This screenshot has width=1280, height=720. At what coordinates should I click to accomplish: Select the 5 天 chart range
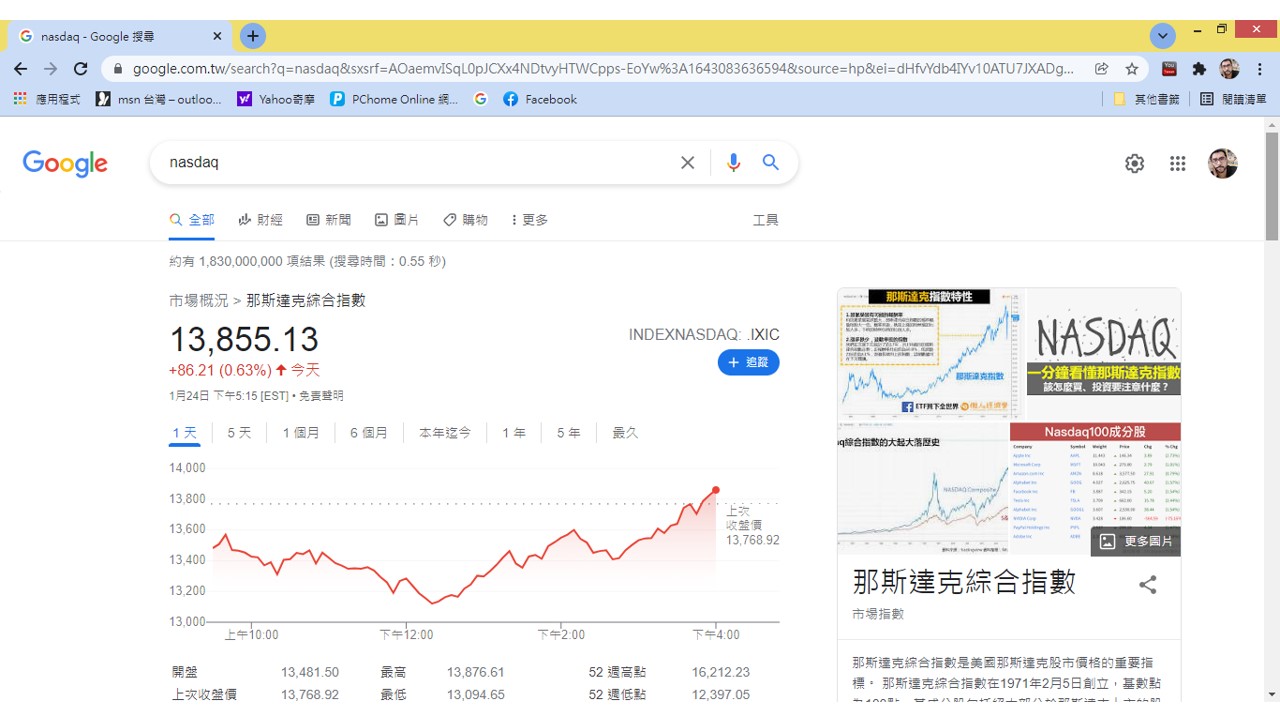pos(239,433)
